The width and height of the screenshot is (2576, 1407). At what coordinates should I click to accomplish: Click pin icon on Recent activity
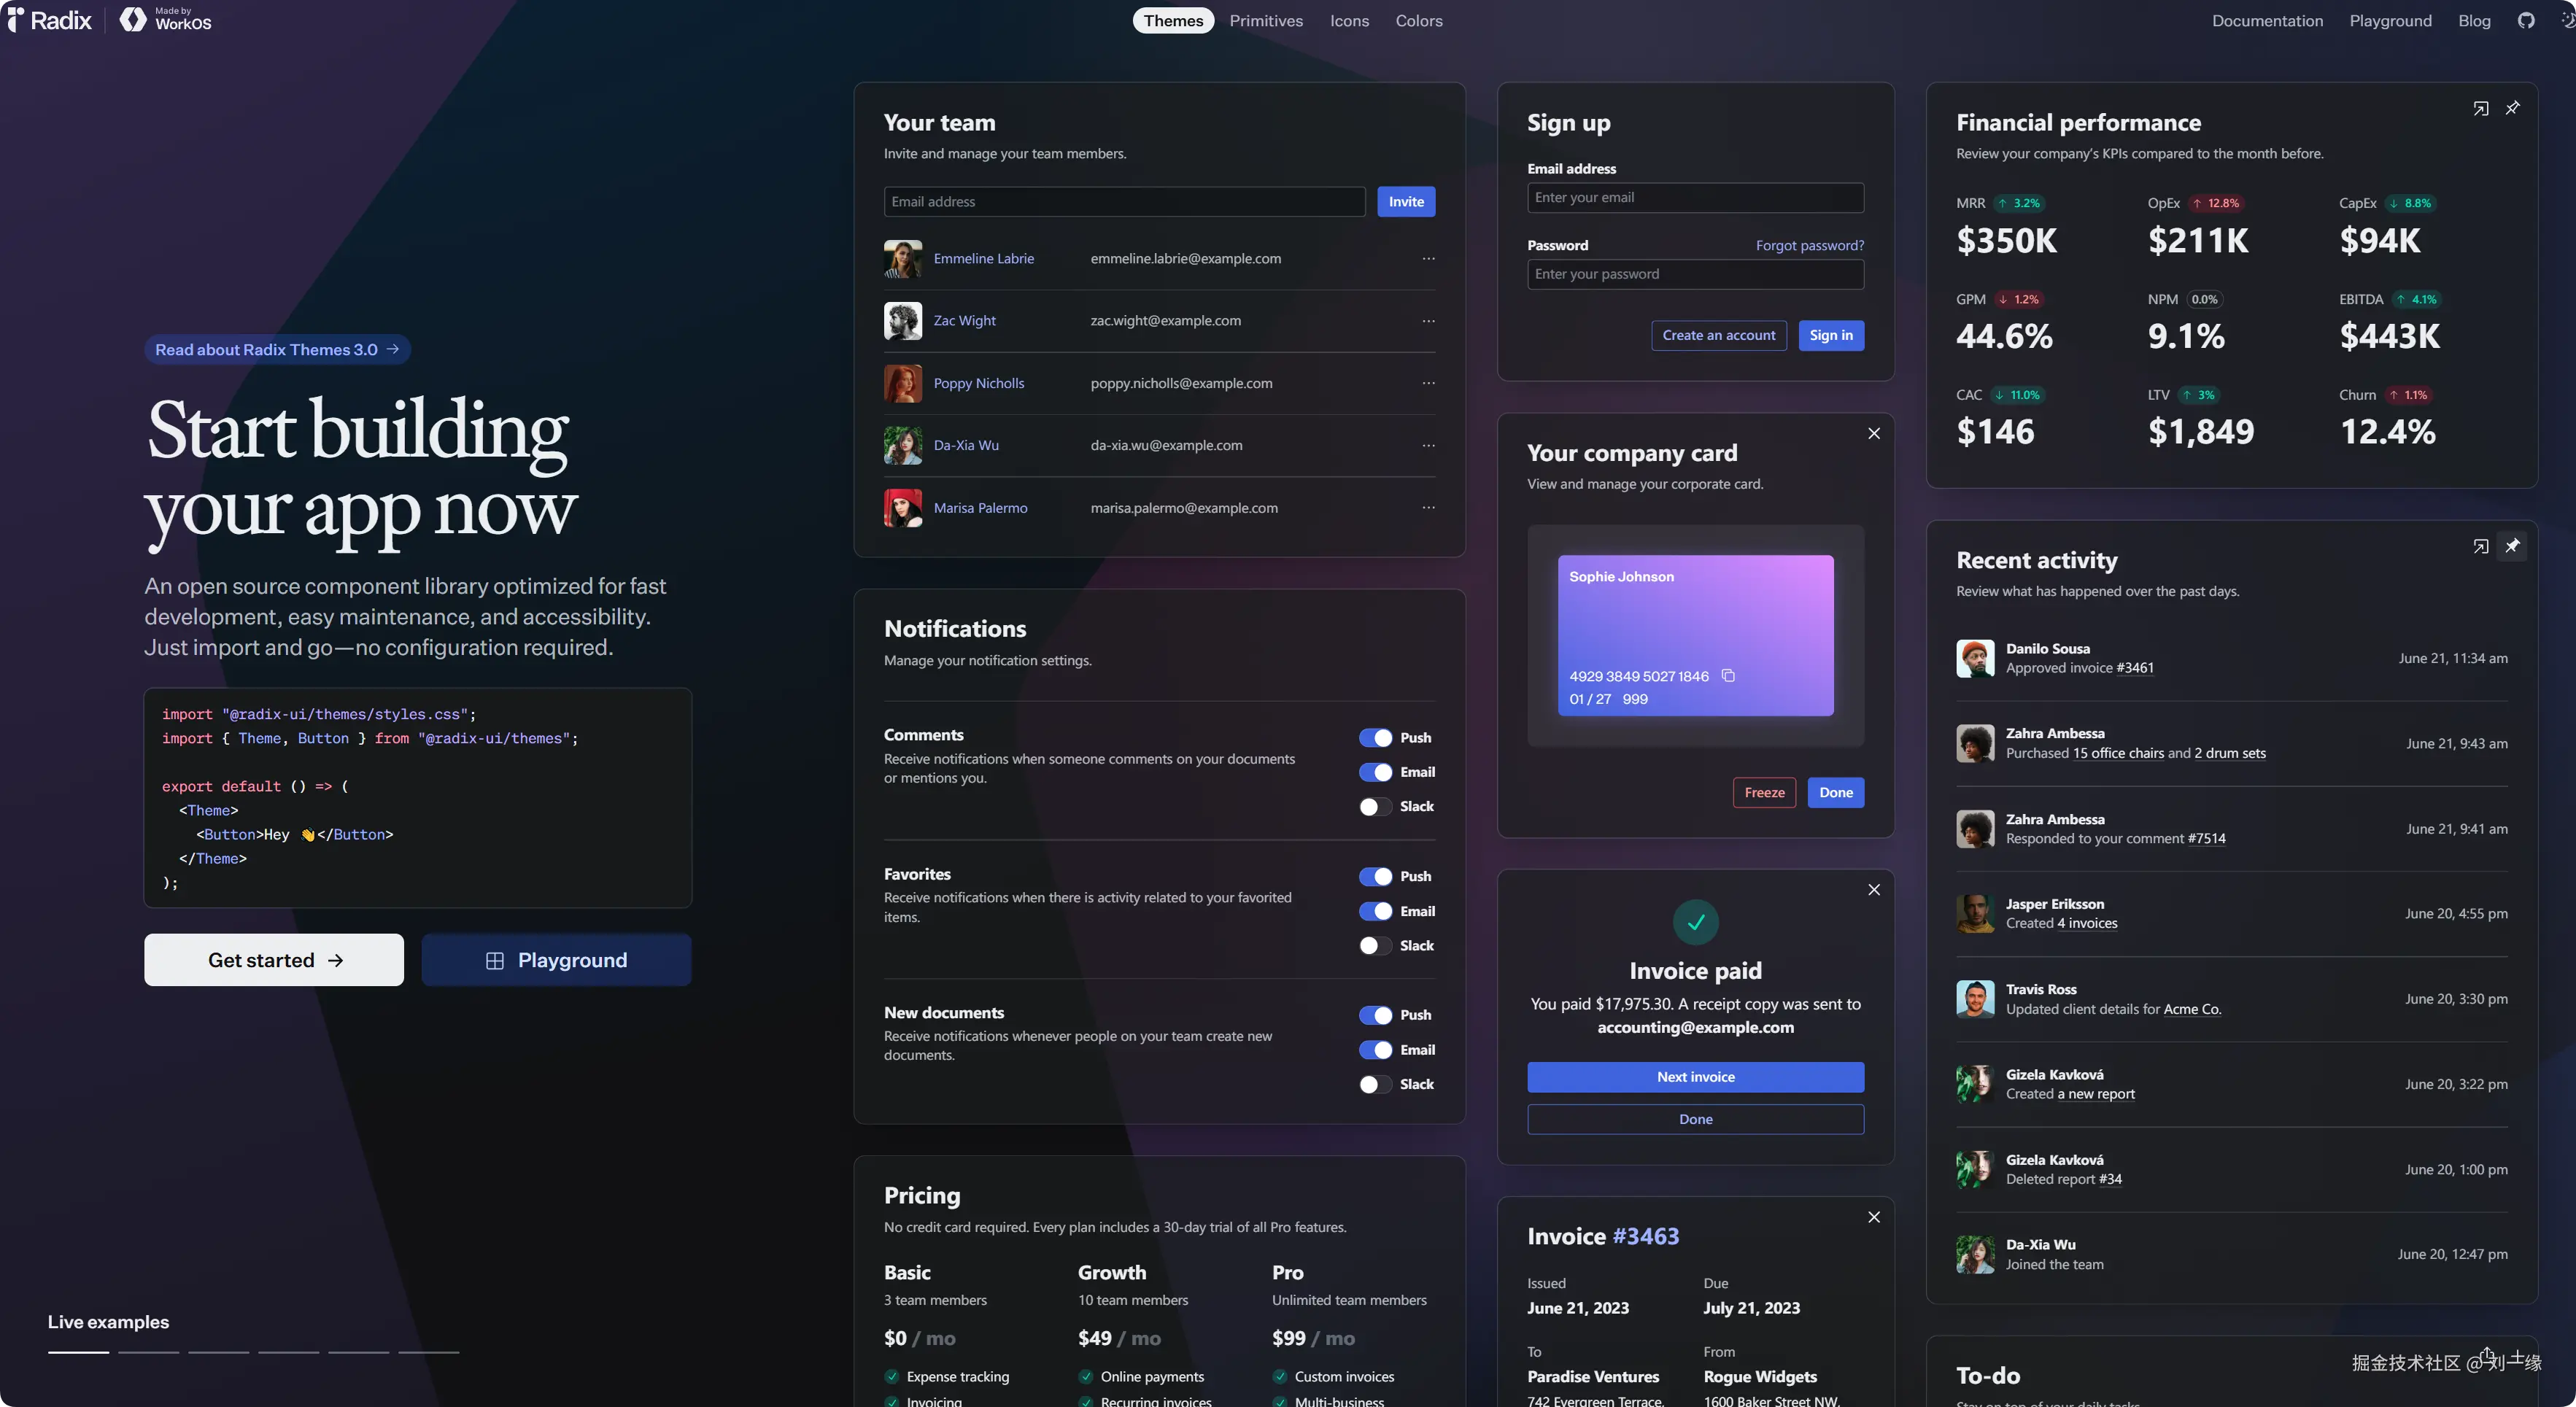pyautogui.click(x=2512, y=546)
